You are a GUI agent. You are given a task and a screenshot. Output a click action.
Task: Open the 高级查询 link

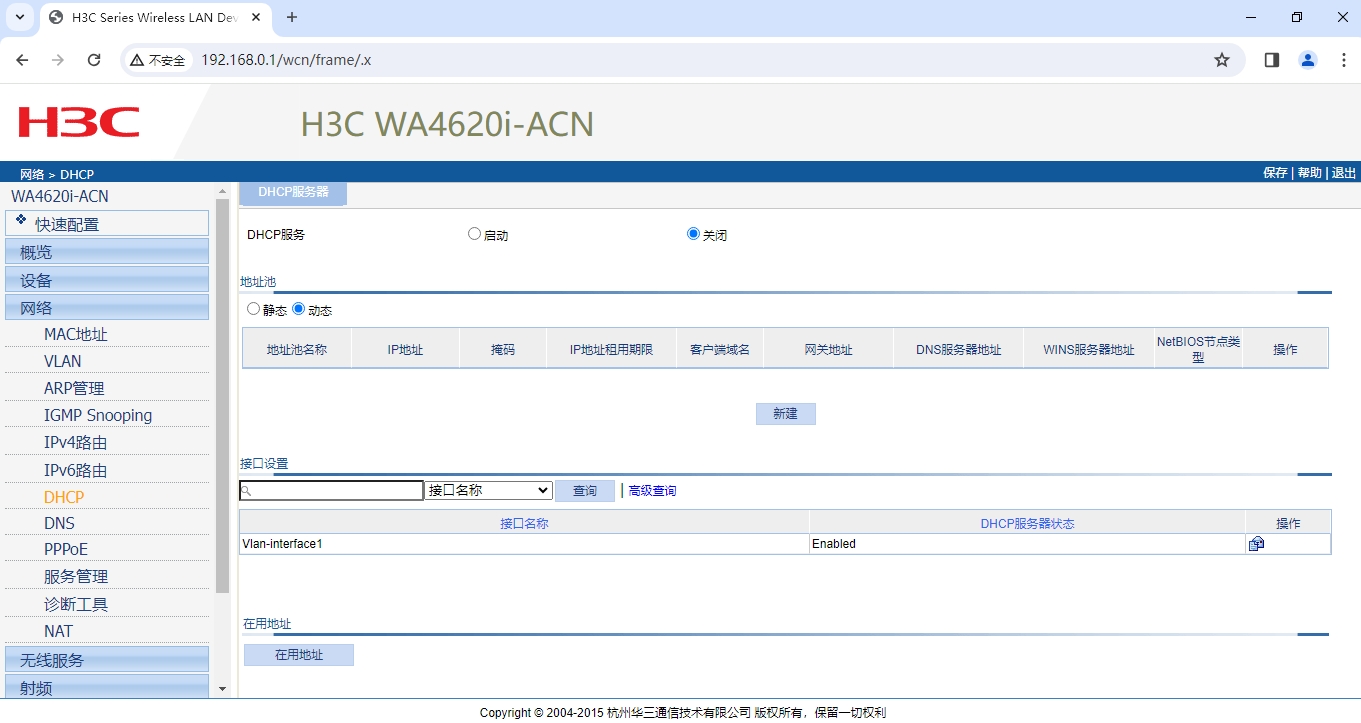coord(652,491)
